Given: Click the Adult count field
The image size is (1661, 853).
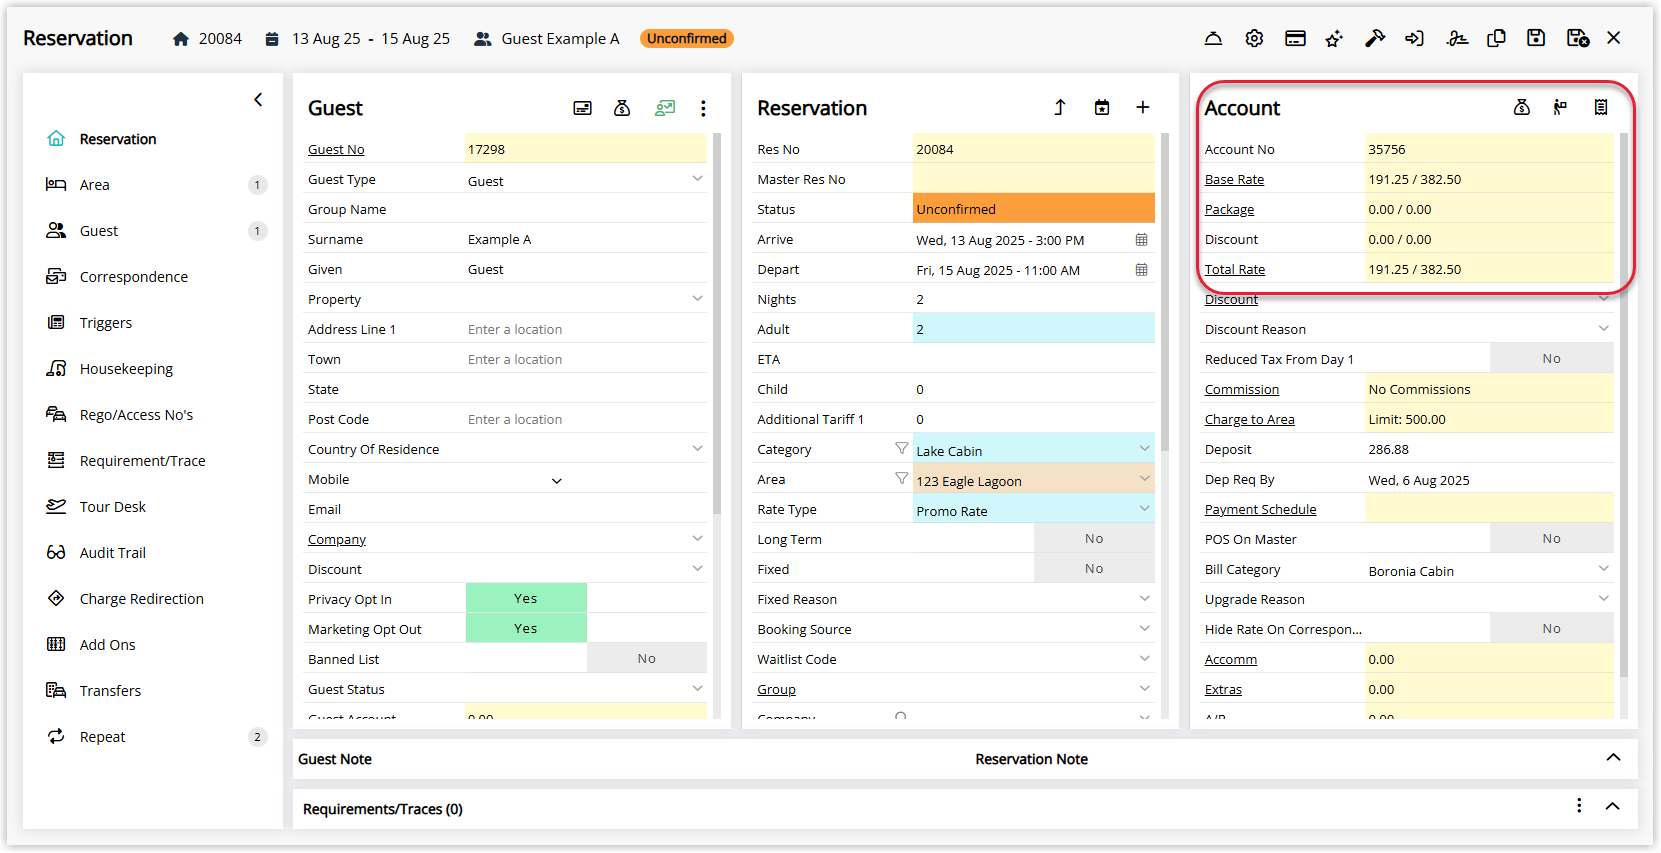Looking at the screenshot, I should 1034,329.
